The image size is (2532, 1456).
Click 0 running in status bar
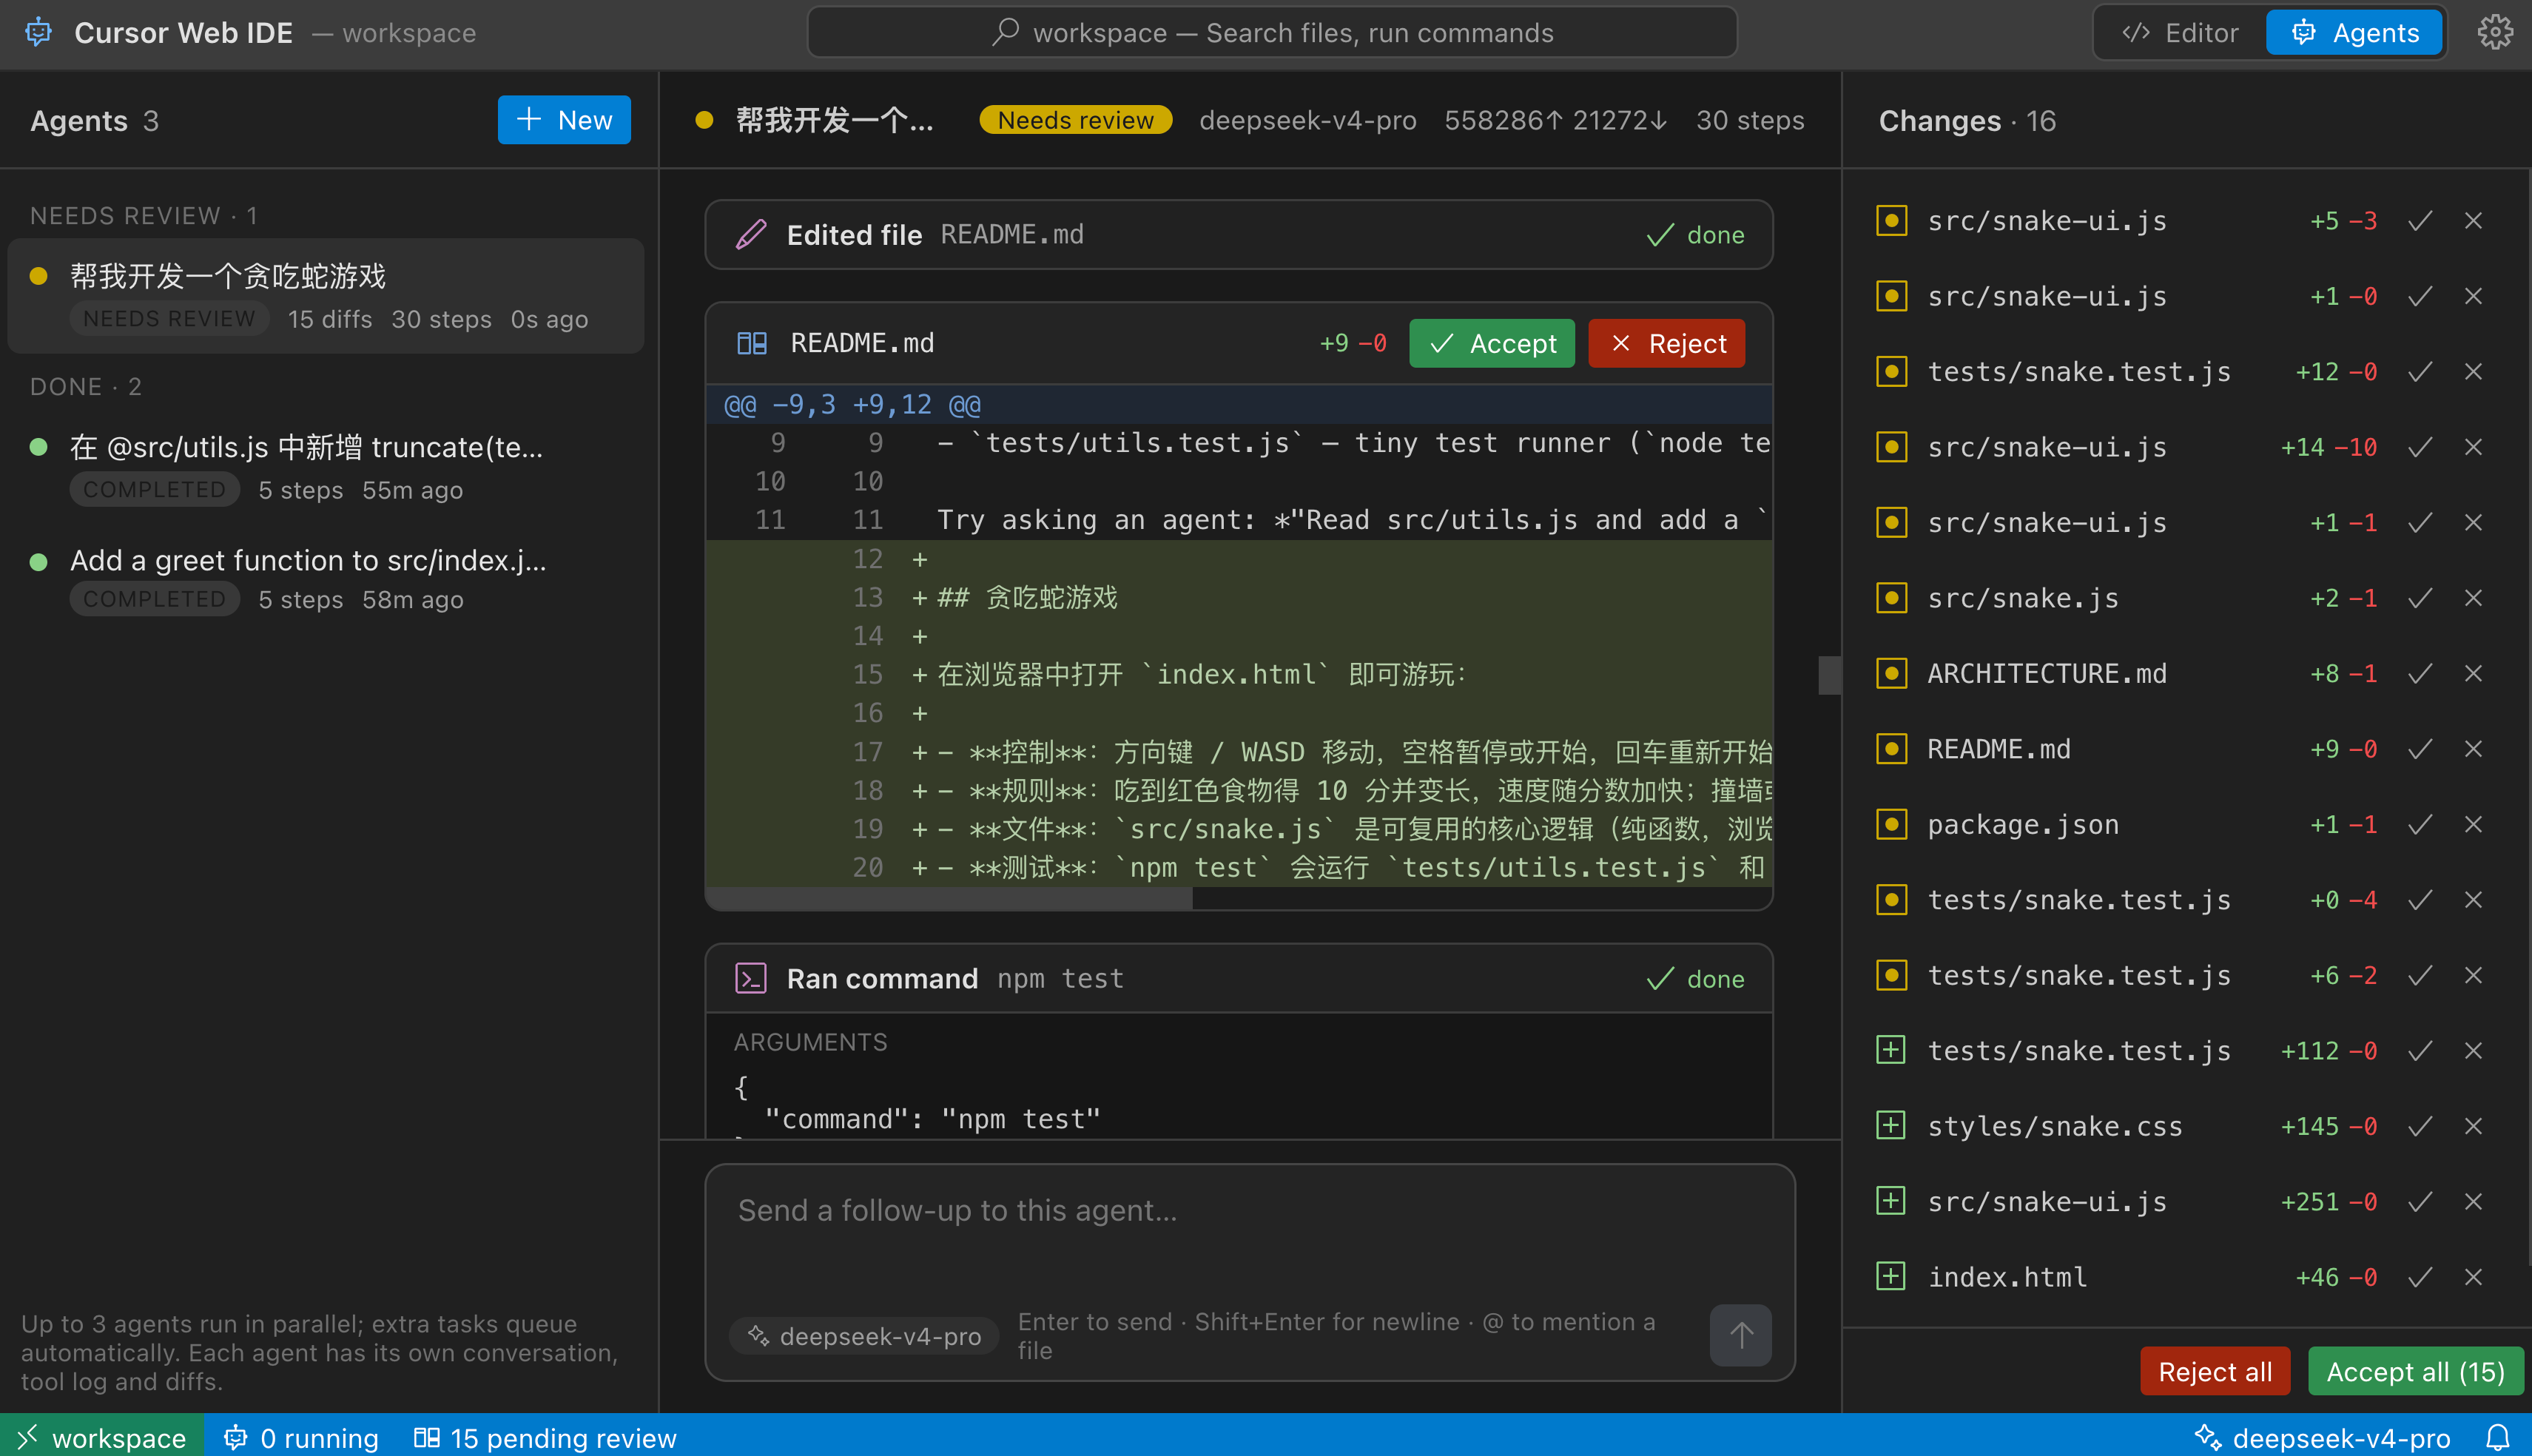301,1437
